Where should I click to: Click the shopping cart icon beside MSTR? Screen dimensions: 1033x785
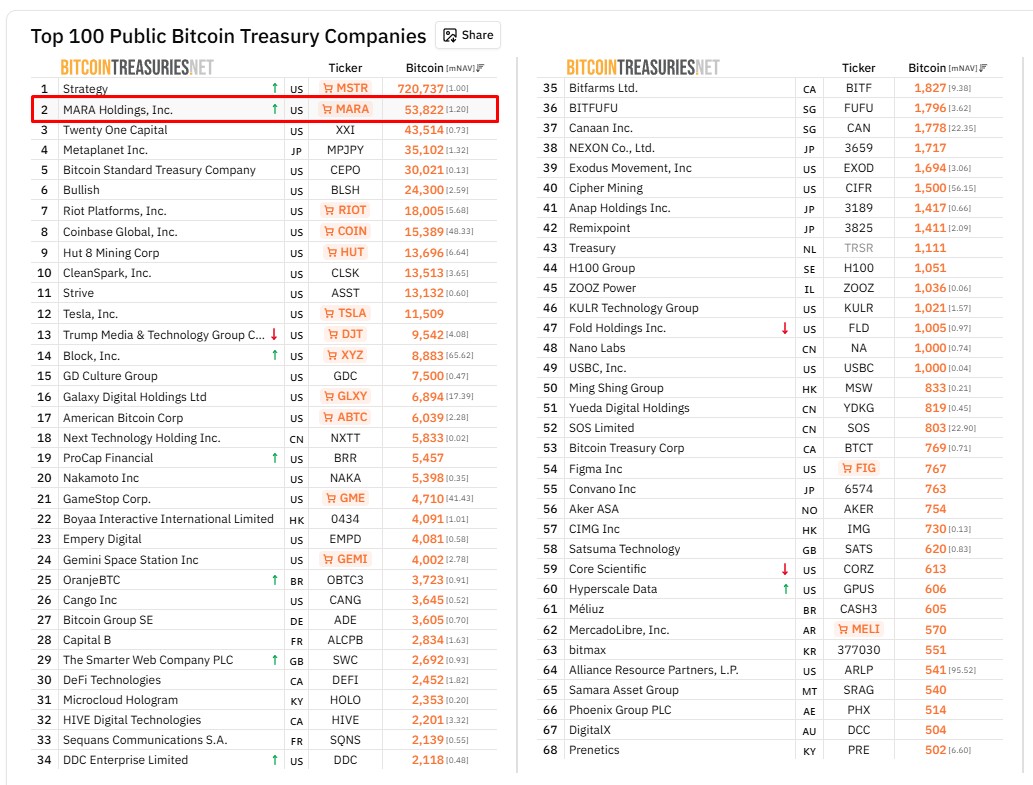coord(329,88)
